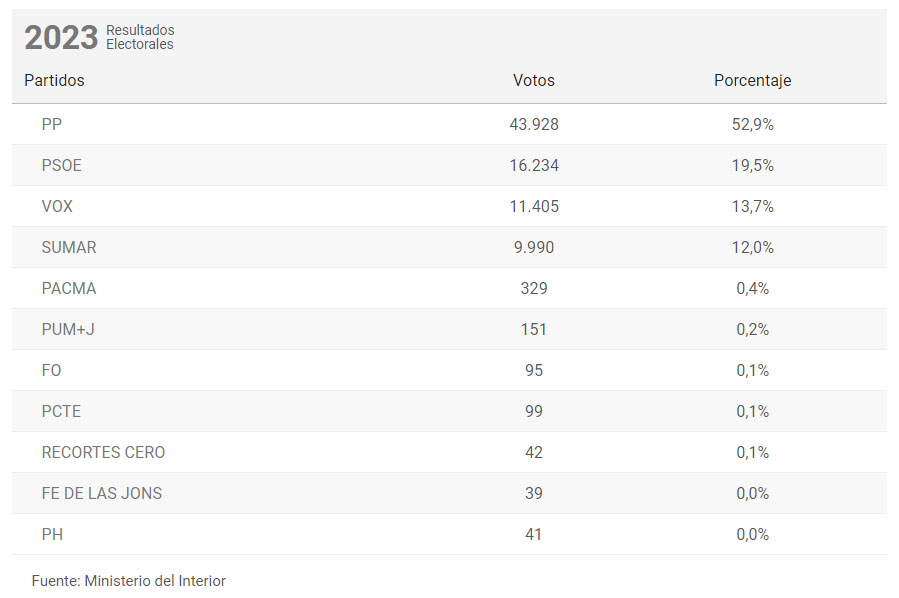Screen dimensions: 899x598
Task: Click the Resultados Electorales title text
Action: coord(140,37)
